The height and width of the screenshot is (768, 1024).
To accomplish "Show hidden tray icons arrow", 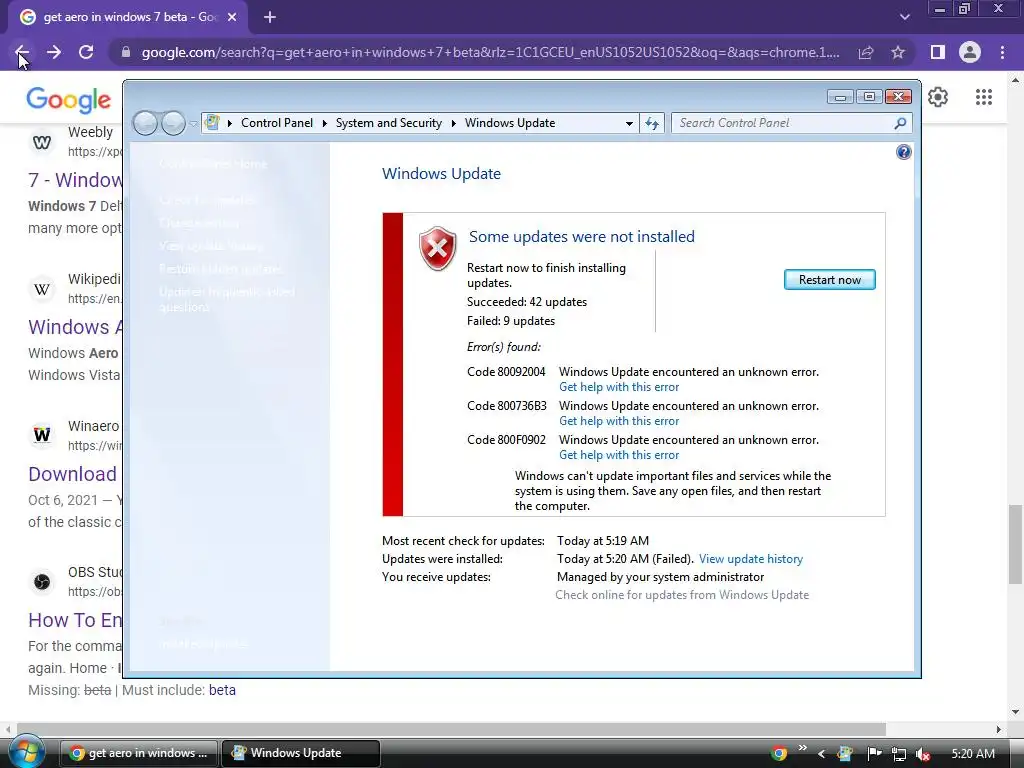I will (822, 754).
